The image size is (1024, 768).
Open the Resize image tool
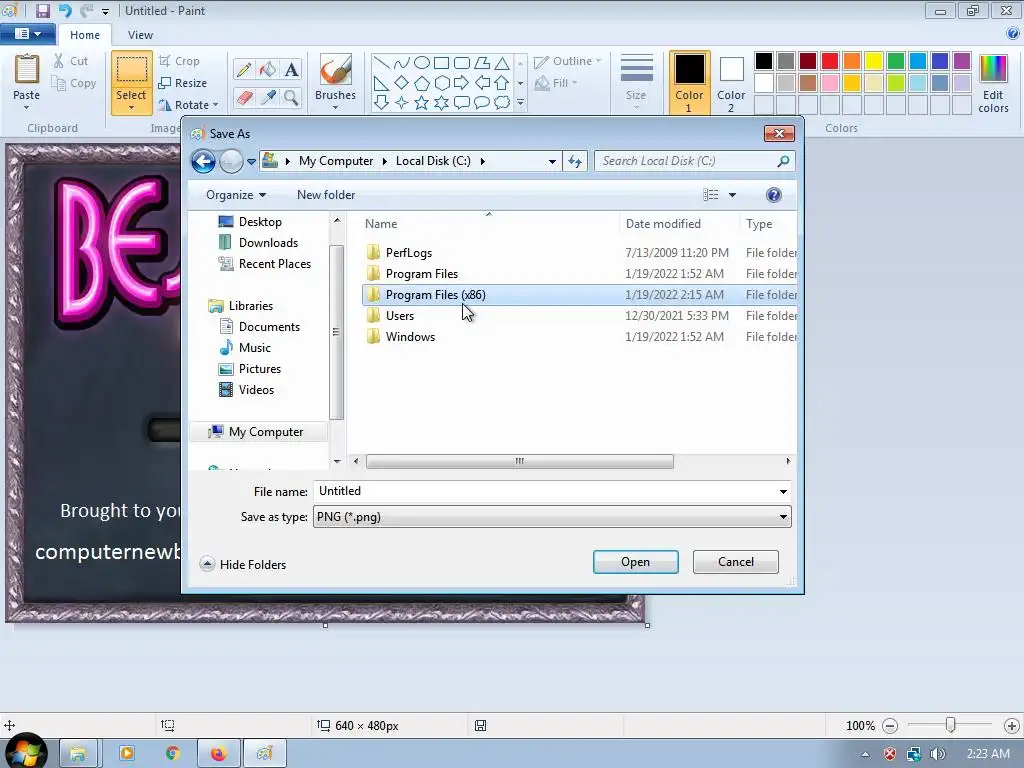coord(183,83)
